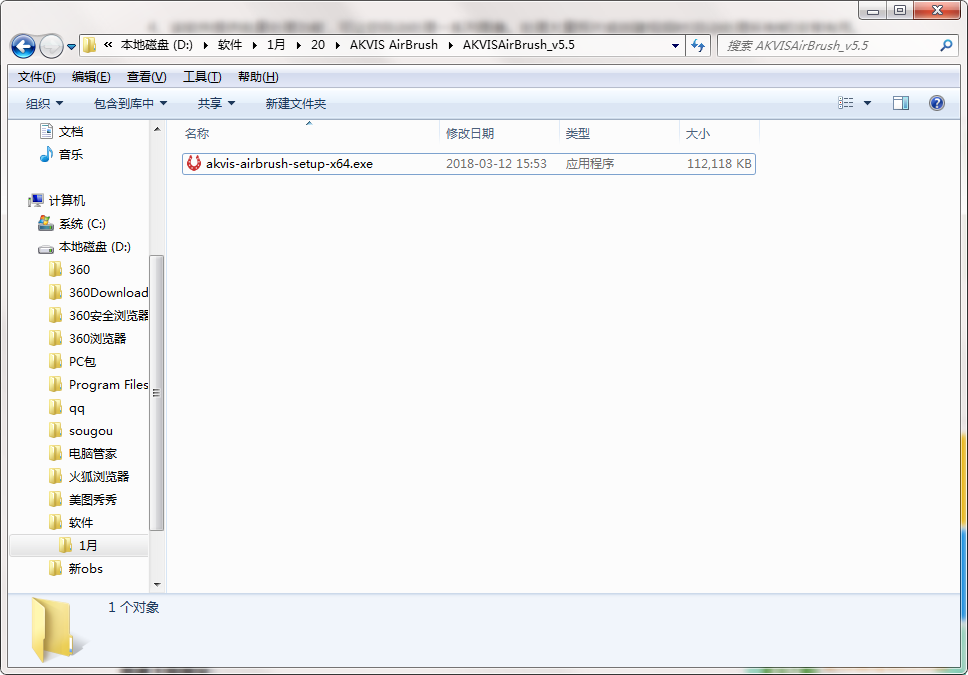
Task: Open the 新obs folder in the tree
Action: coord(75,568)
